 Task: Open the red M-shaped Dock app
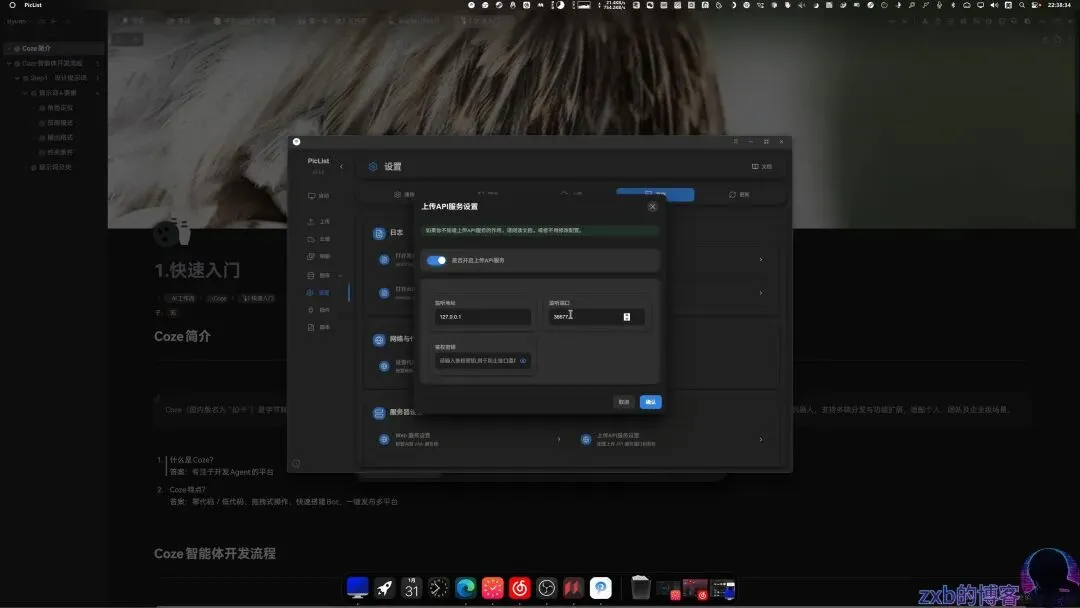point(573,588)
